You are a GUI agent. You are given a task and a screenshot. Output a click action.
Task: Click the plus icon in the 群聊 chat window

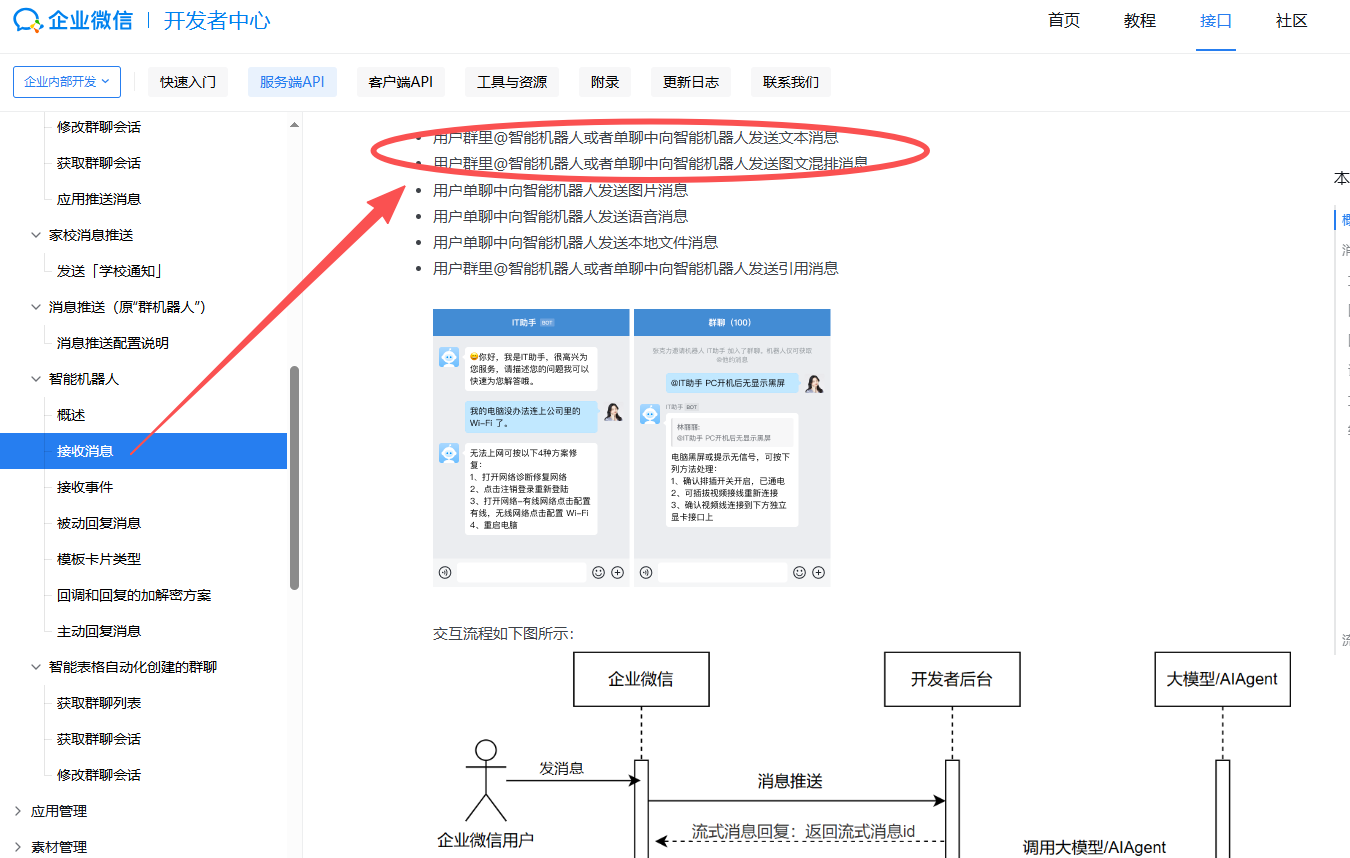[819, 571]
